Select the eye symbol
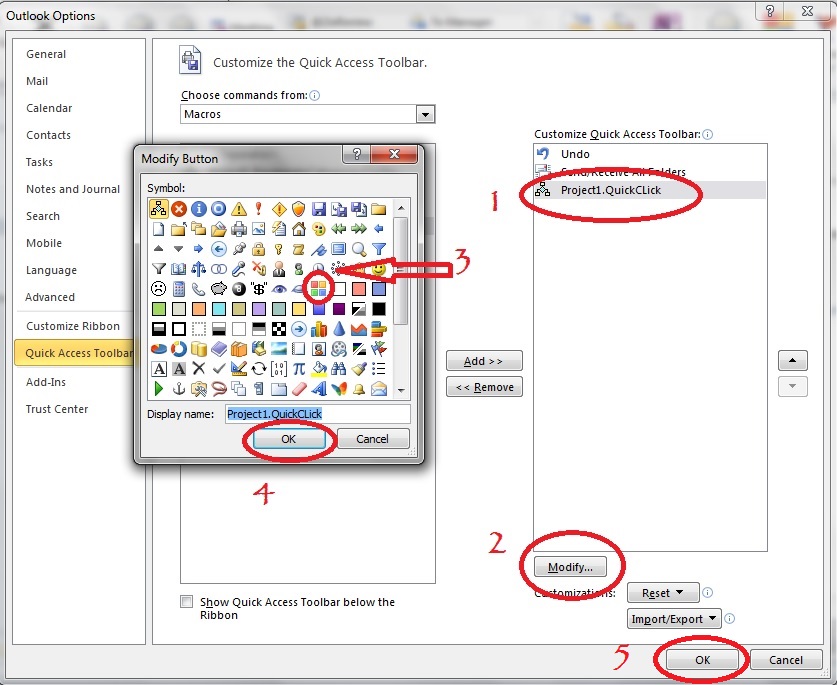Viewport: 837px width, 685px height. point(279,288)
